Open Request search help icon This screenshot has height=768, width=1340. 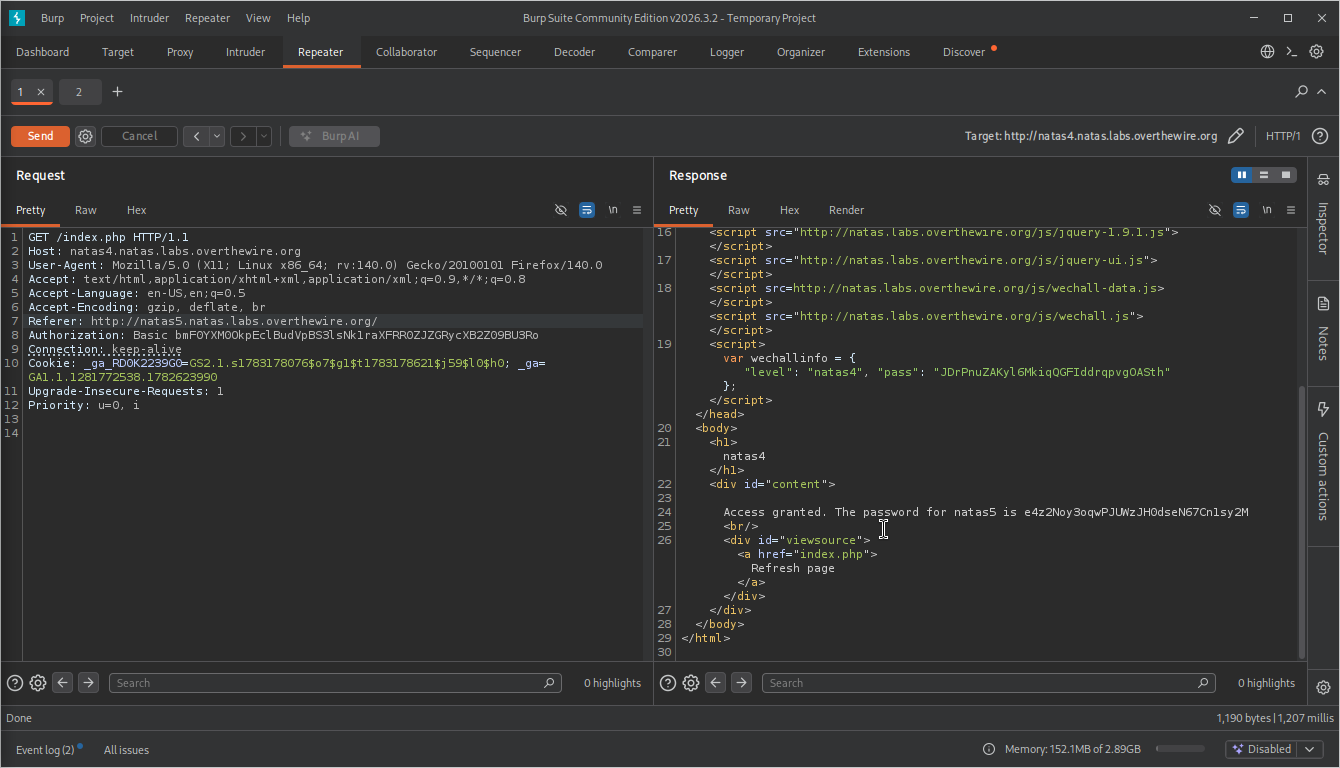[15, 683]
